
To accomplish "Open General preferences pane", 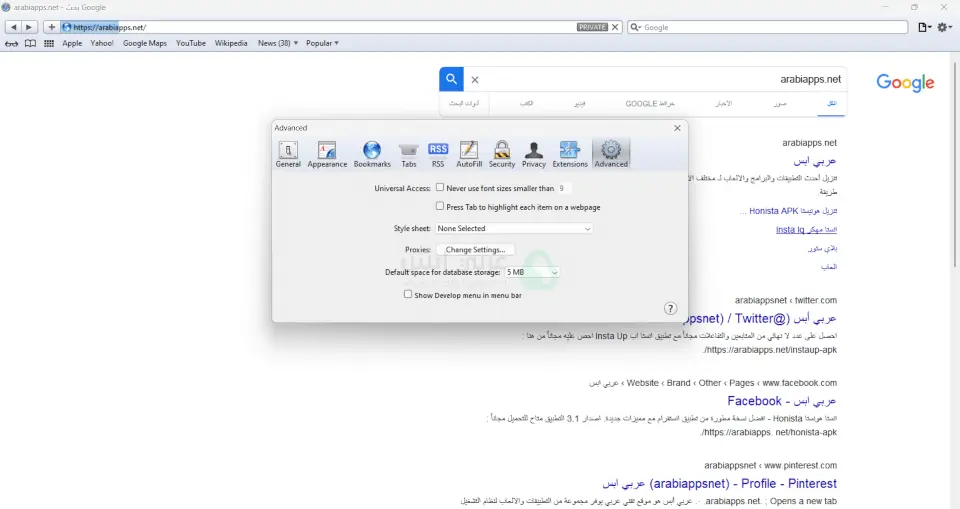I will click(288, 154).
